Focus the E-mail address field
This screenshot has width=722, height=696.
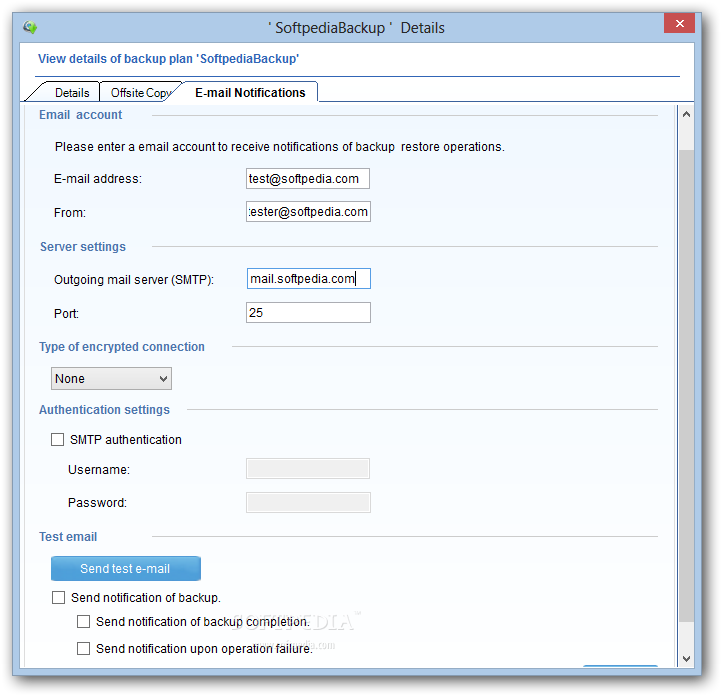click(308, 179)
